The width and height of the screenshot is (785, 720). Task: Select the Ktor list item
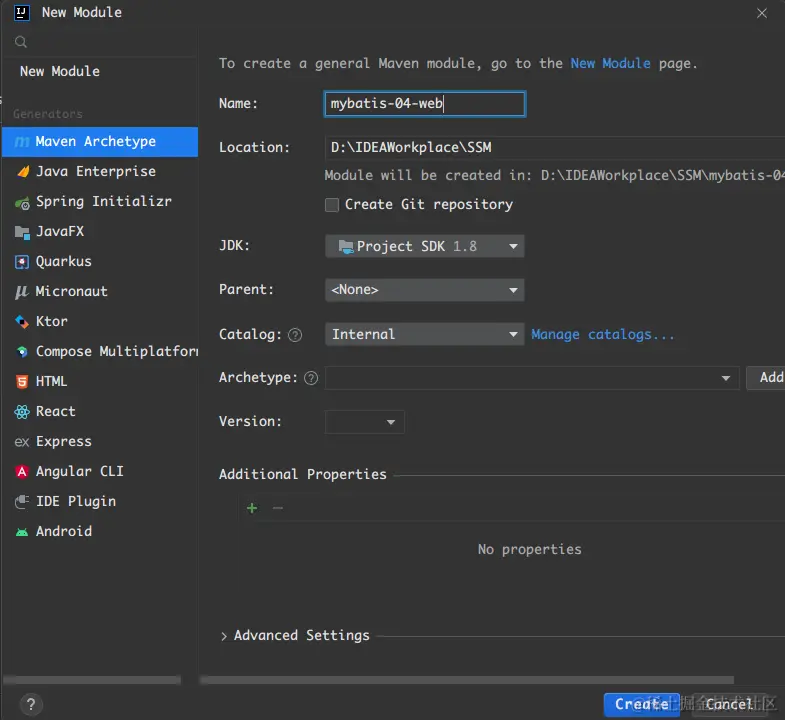pyautogui.click(x=100, y=321)
